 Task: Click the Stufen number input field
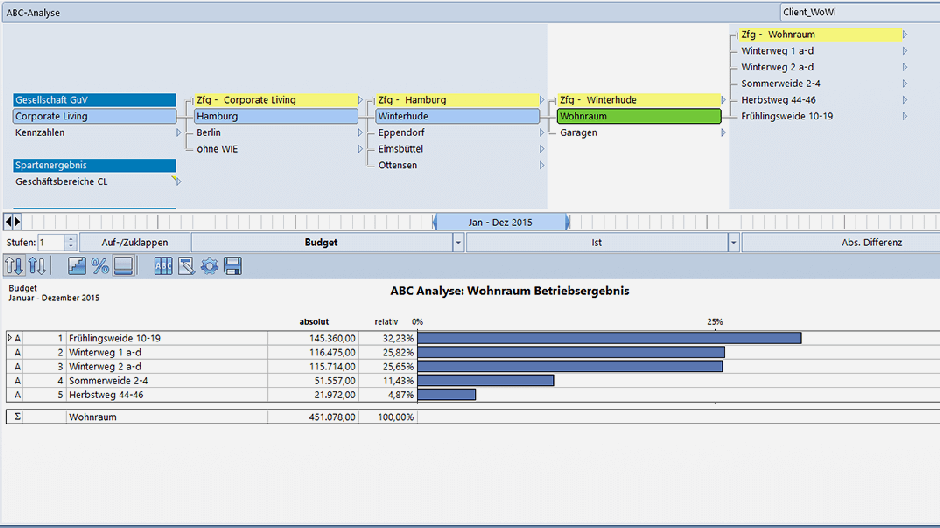[x=52, y=242]
